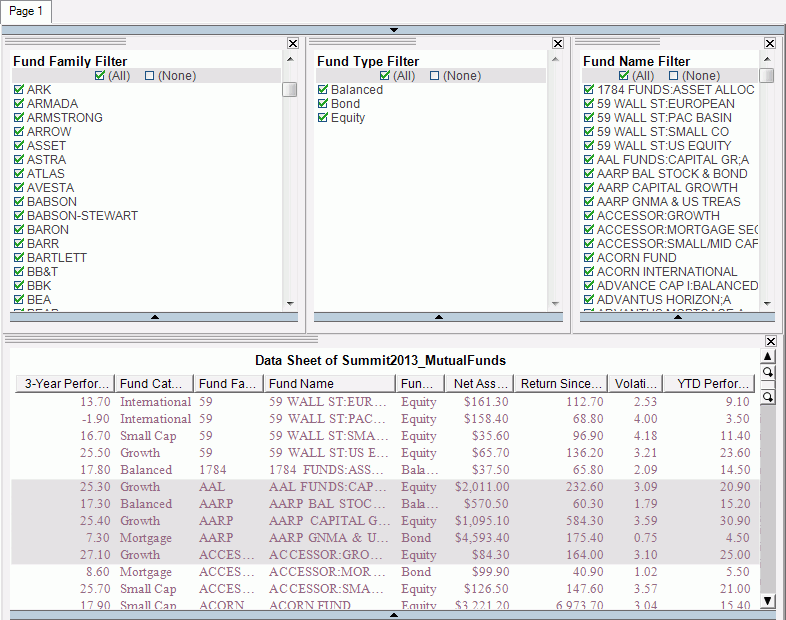Click the Fund Type Filter scroll-up arrow
The height and width of the screenshot is (620, 786).
[555, 60]
